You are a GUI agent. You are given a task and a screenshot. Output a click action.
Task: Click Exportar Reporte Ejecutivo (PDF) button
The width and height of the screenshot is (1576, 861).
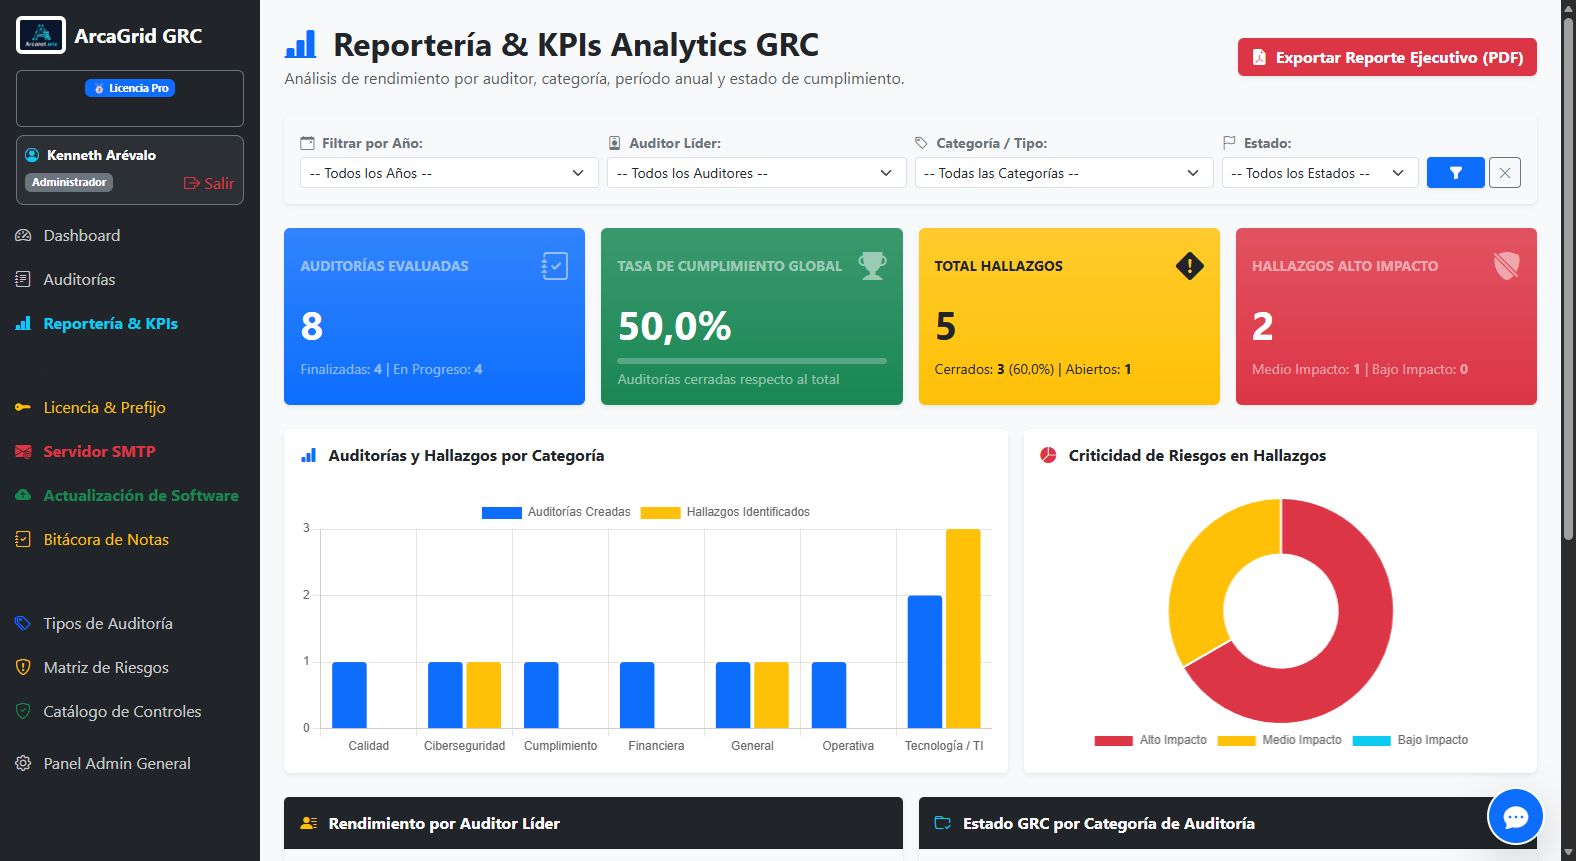coord(1387,57)
